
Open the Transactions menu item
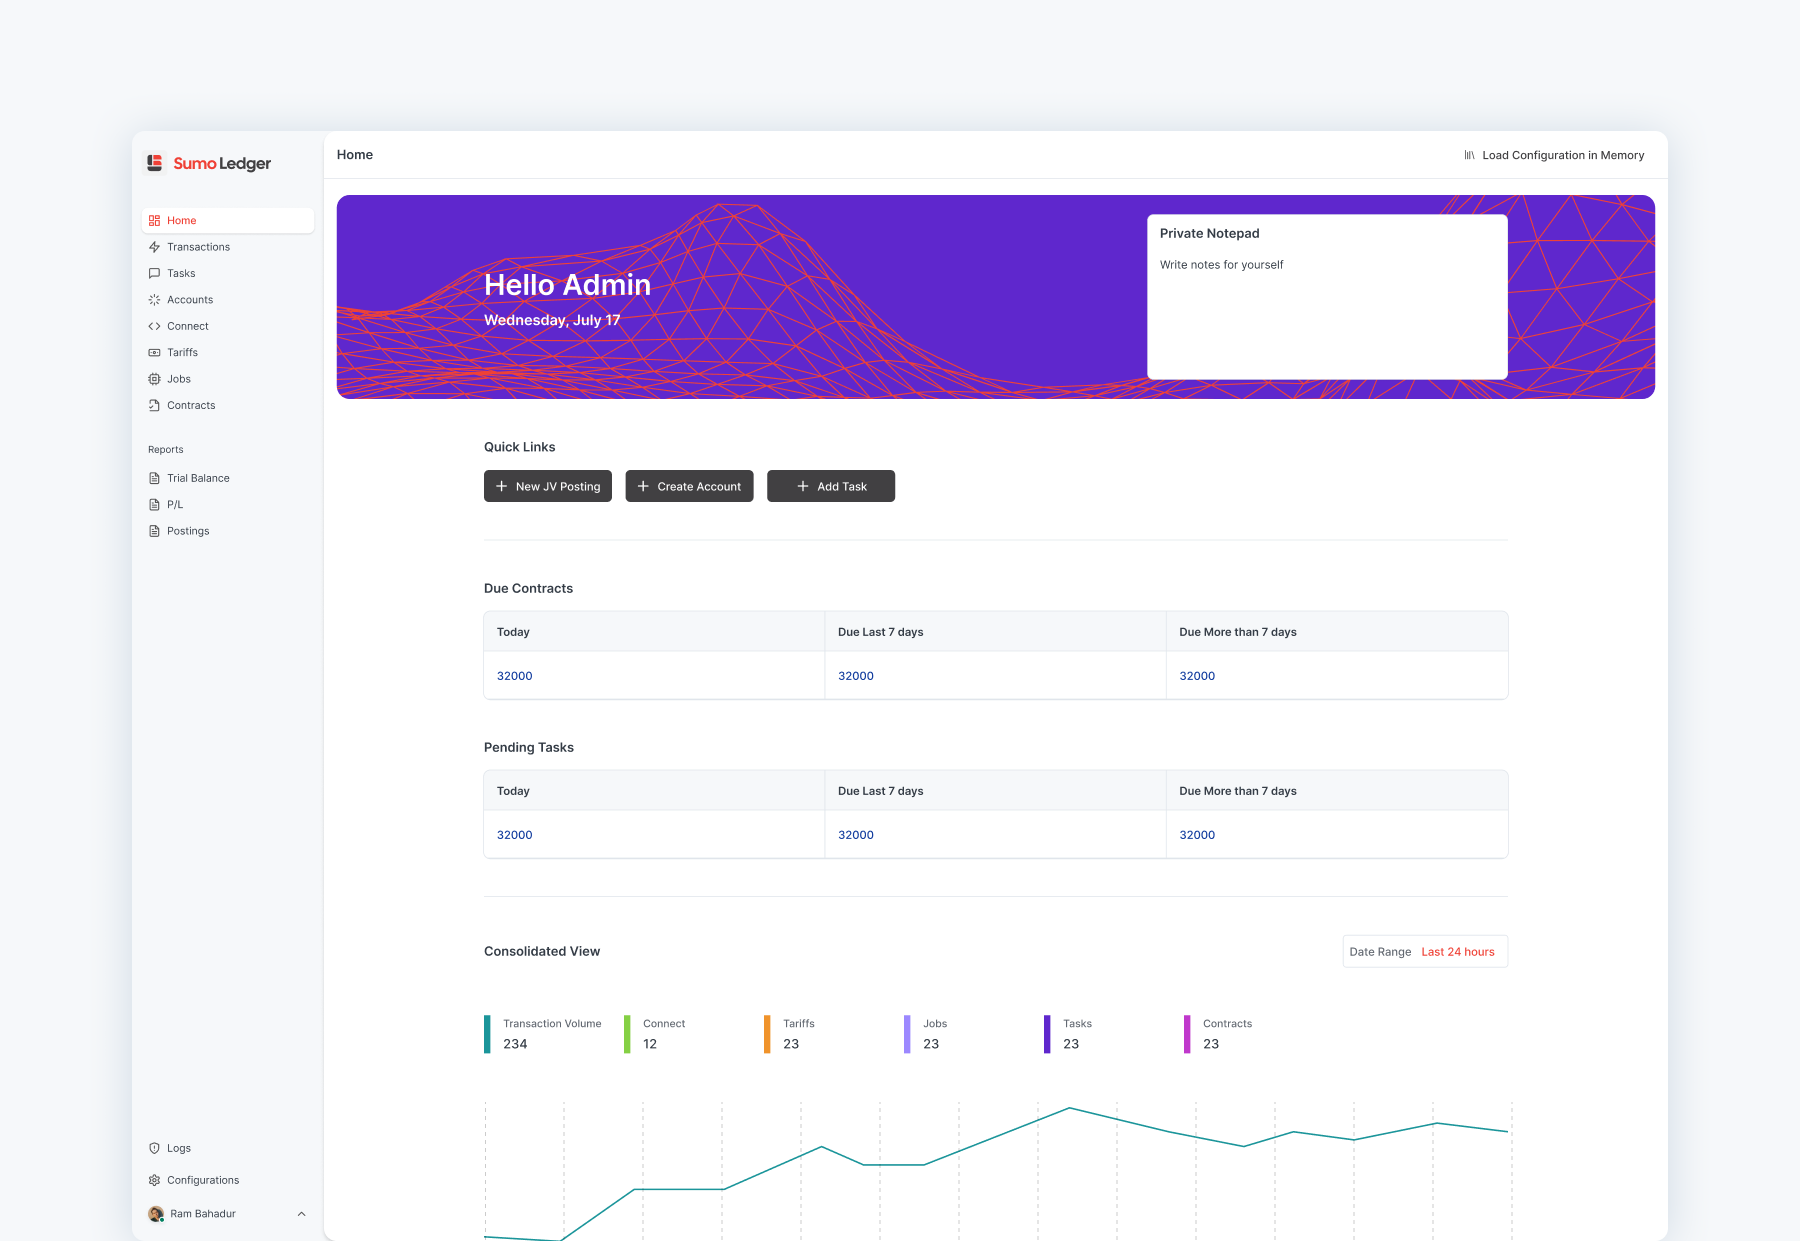[x=228, y=247]
